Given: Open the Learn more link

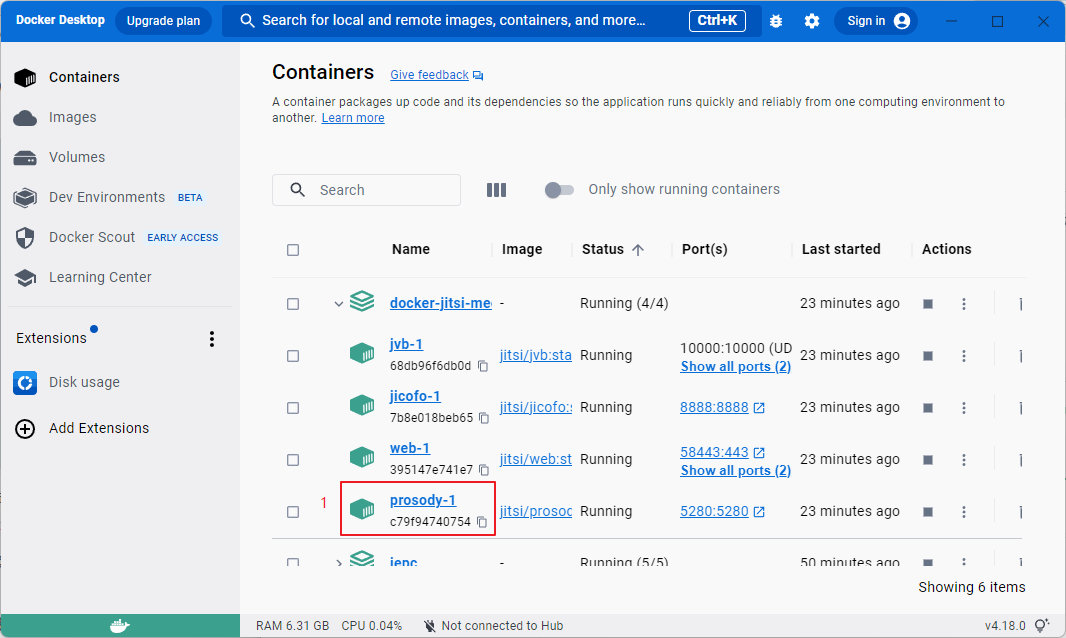Looking at the screenshot, I should click(353, 118).
